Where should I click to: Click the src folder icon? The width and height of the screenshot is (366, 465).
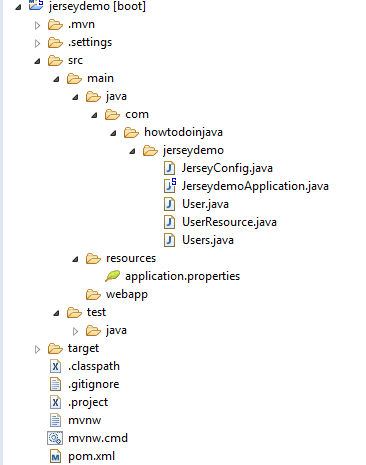(x=55, y=61)
